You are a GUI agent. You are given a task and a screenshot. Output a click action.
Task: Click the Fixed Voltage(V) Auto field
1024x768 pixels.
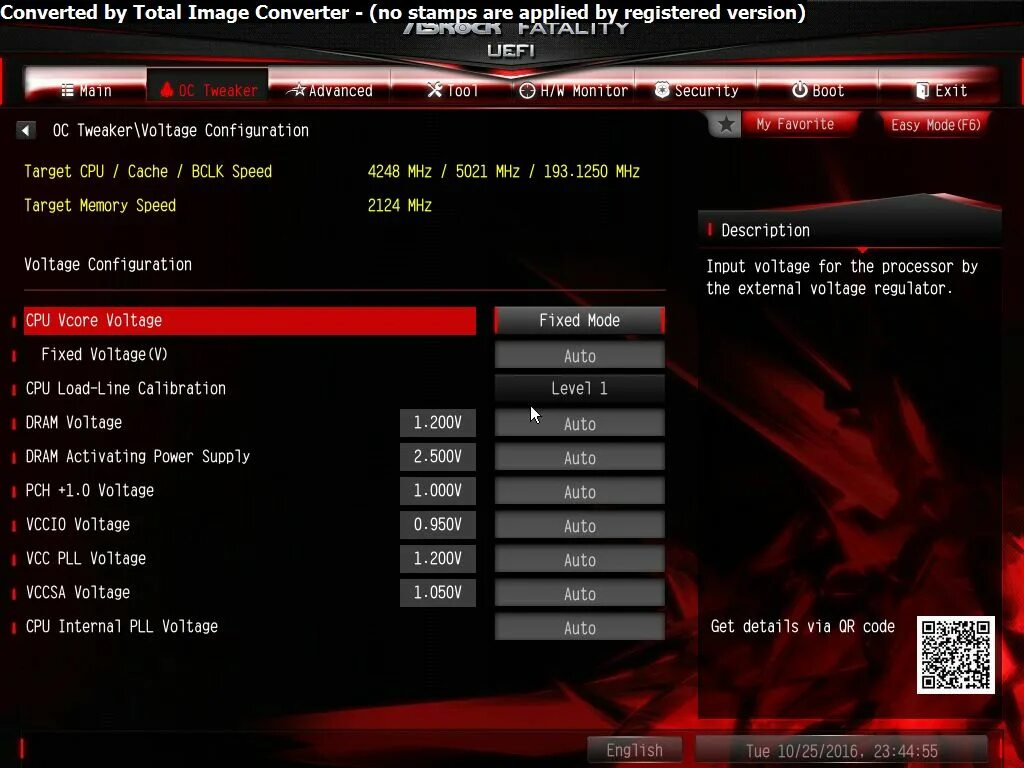click(x=579, y=356)
